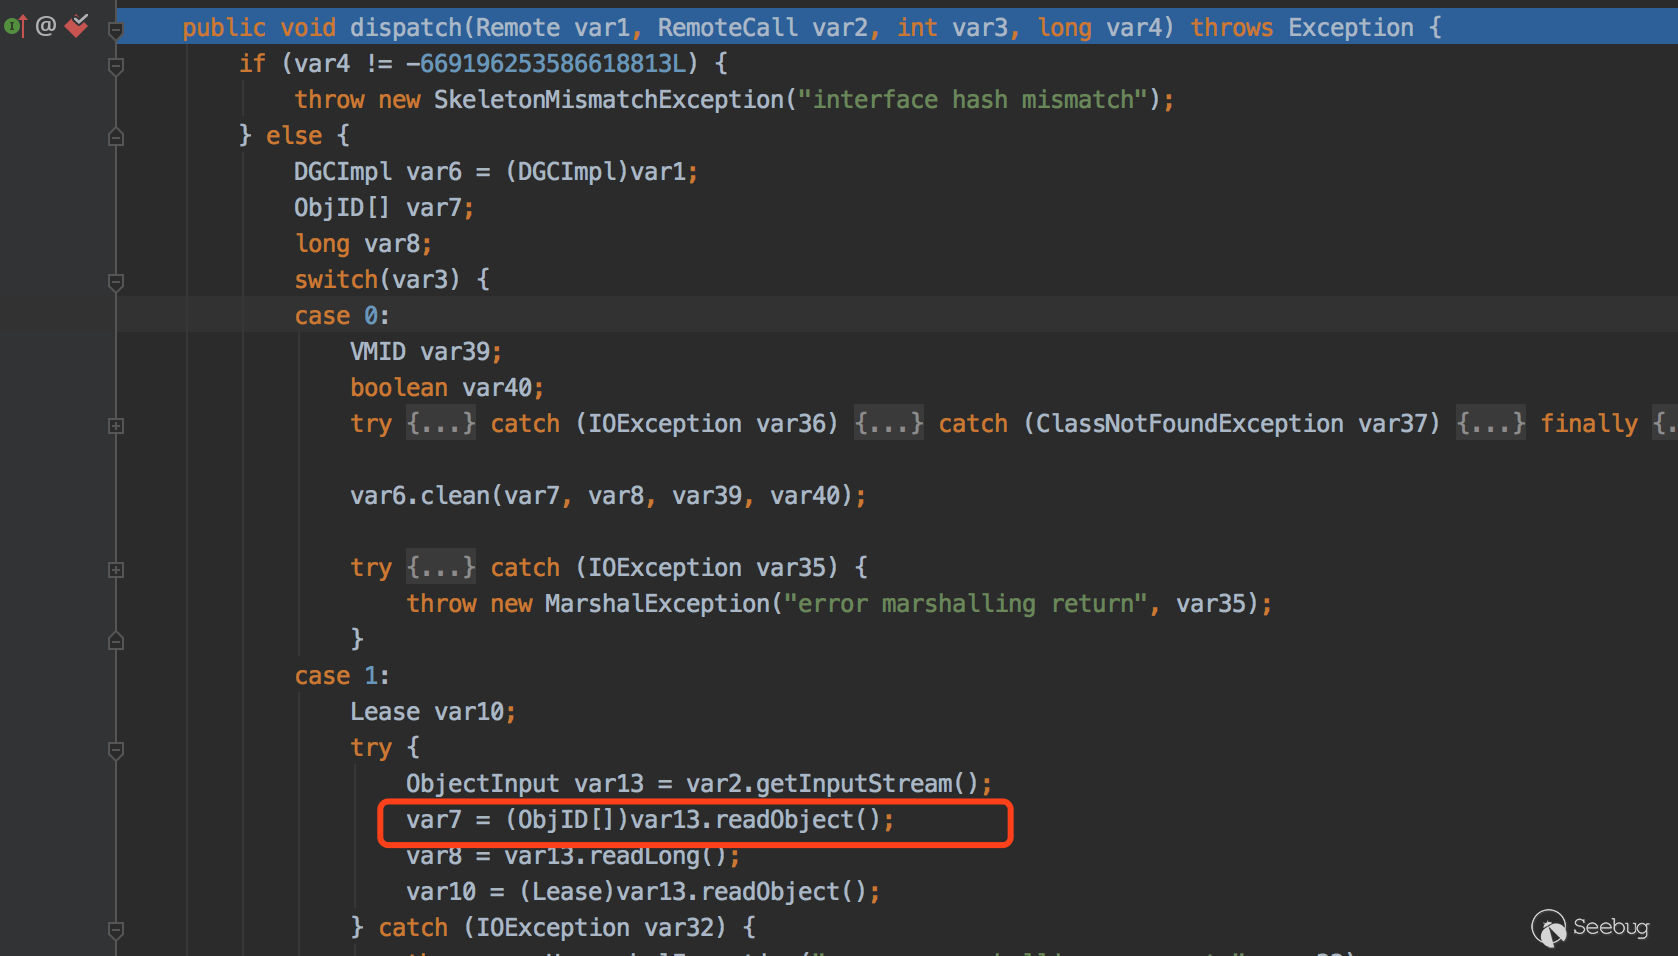Expand folded try {...} before catch var36

click(x=441, y=424)
